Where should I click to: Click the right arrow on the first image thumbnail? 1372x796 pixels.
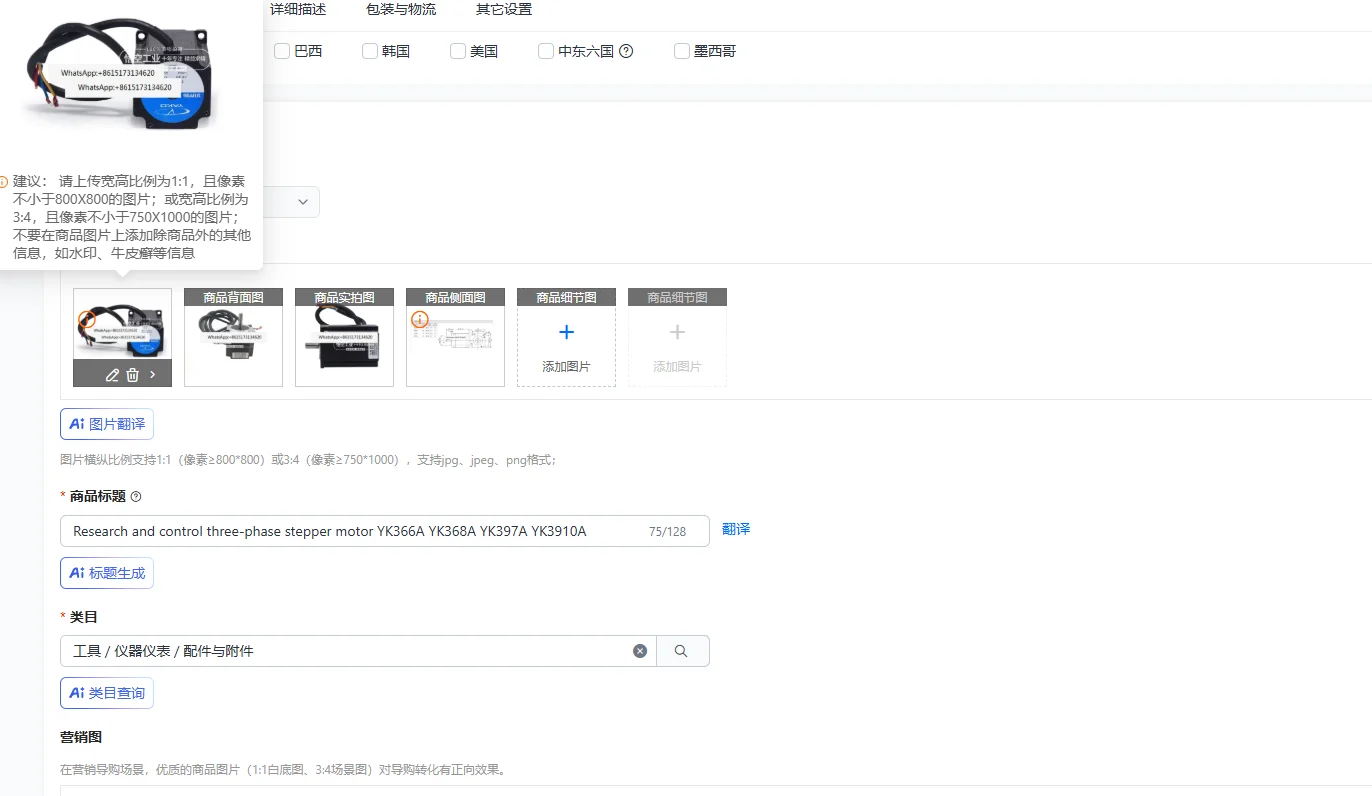point(152,375)
